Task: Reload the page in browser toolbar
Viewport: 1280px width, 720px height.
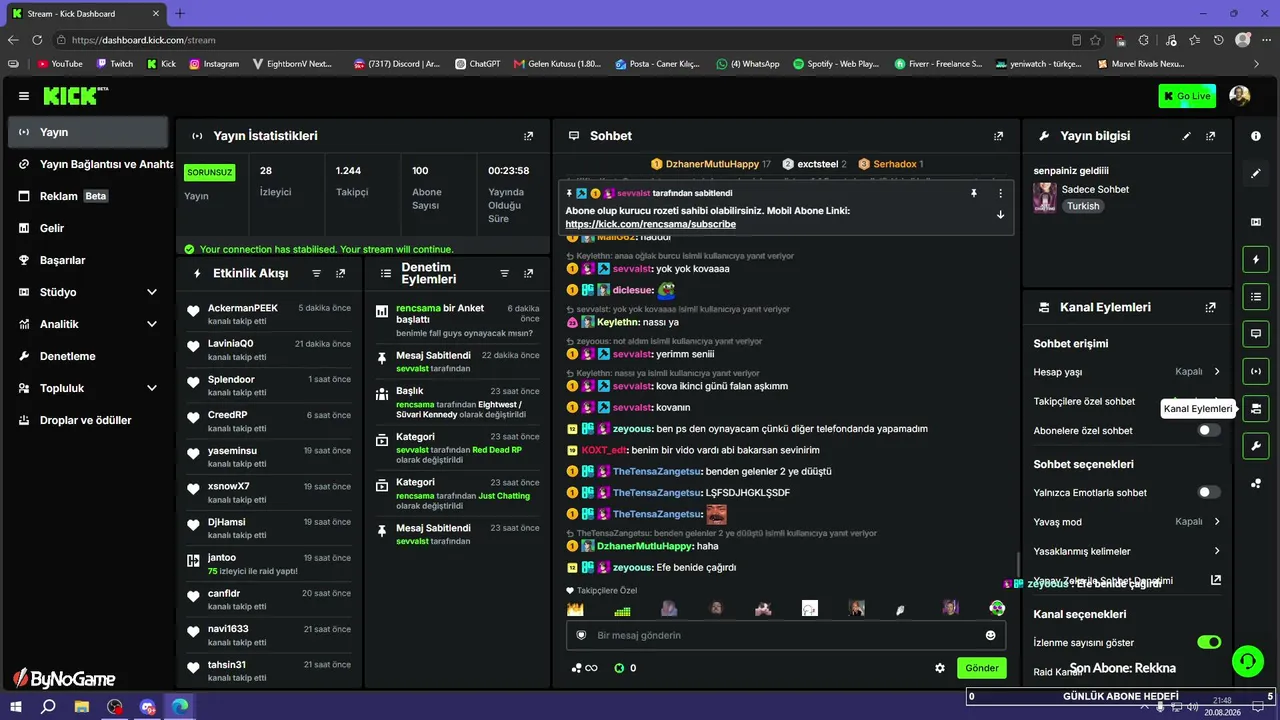Action: coord(37,40)
